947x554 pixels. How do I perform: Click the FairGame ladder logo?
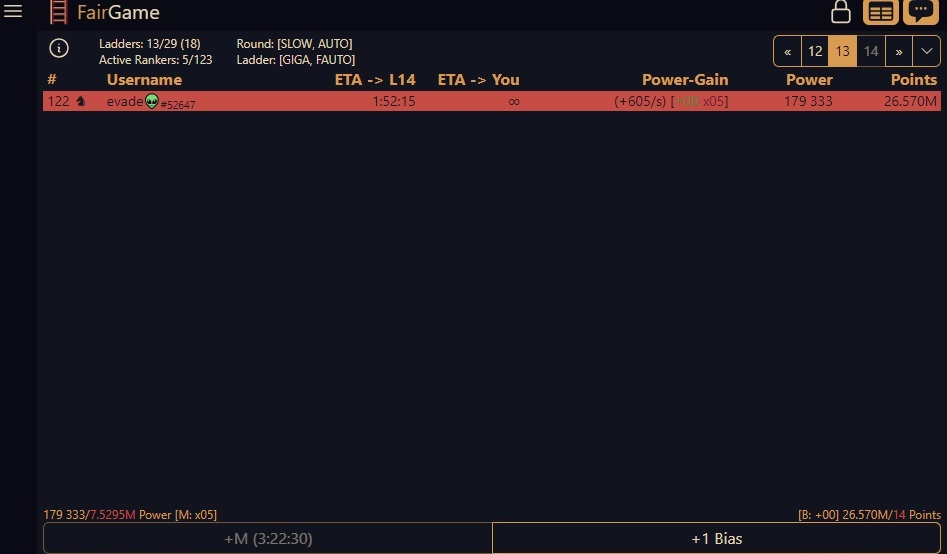(x=59, y=13)
